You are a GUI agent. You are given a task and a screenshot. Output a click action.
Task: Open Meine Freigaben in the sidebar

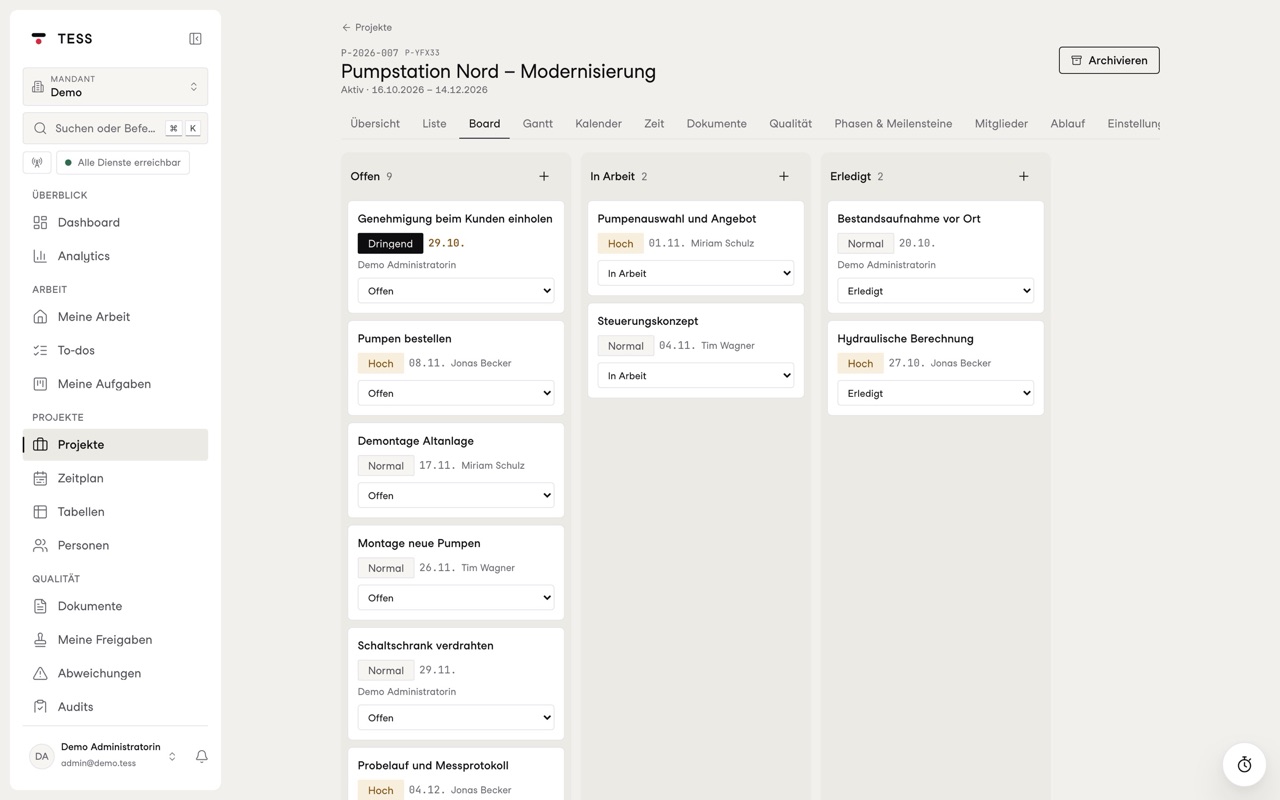click(115, 640)
